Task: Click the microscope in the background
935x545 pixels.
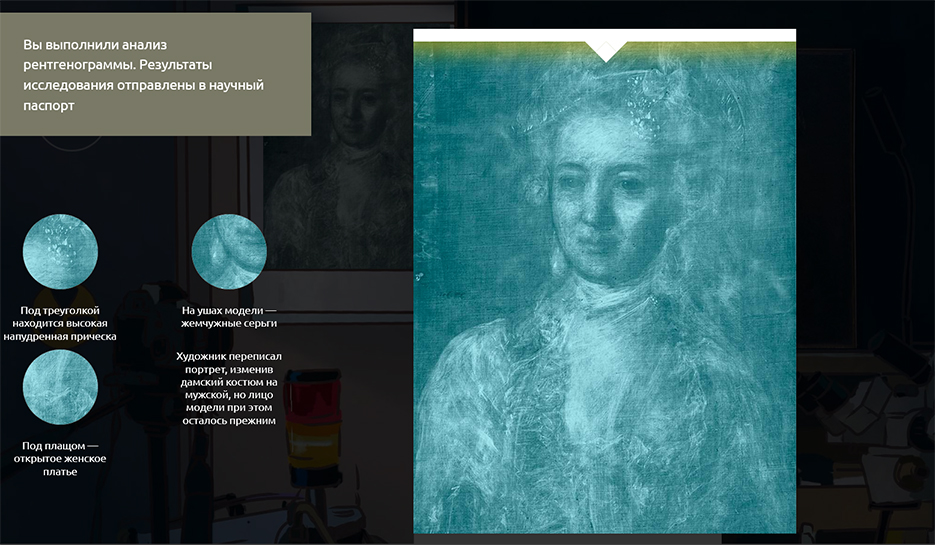Action: [880, 400]
